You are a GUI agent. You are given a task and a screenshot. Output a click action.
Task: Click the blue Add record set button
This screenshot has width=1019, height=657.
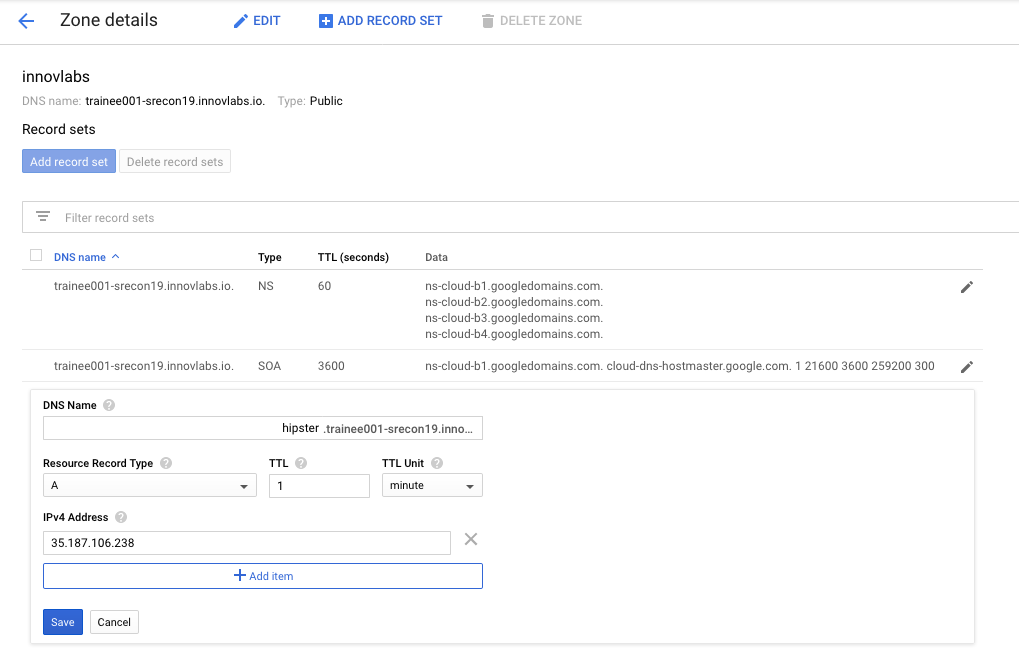(69, 162)
